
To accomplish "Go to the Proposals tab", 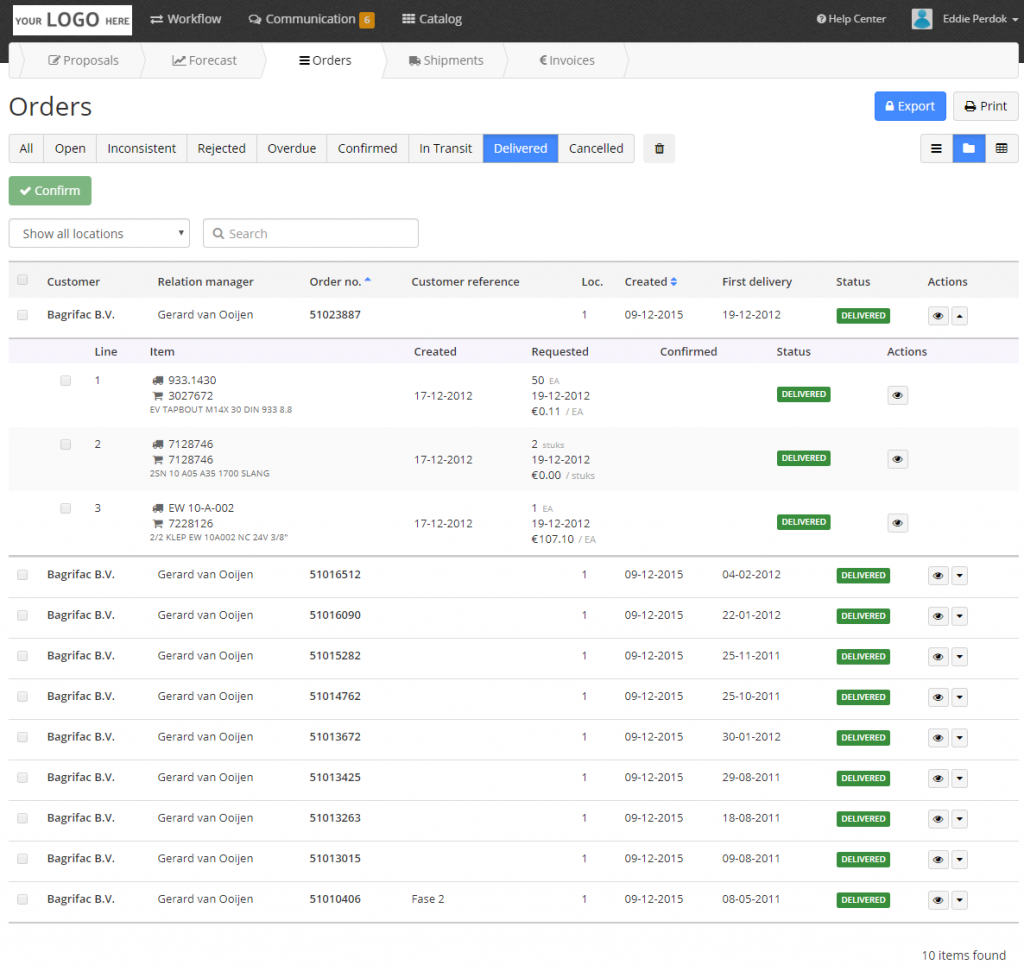I will tap(83, 60).
